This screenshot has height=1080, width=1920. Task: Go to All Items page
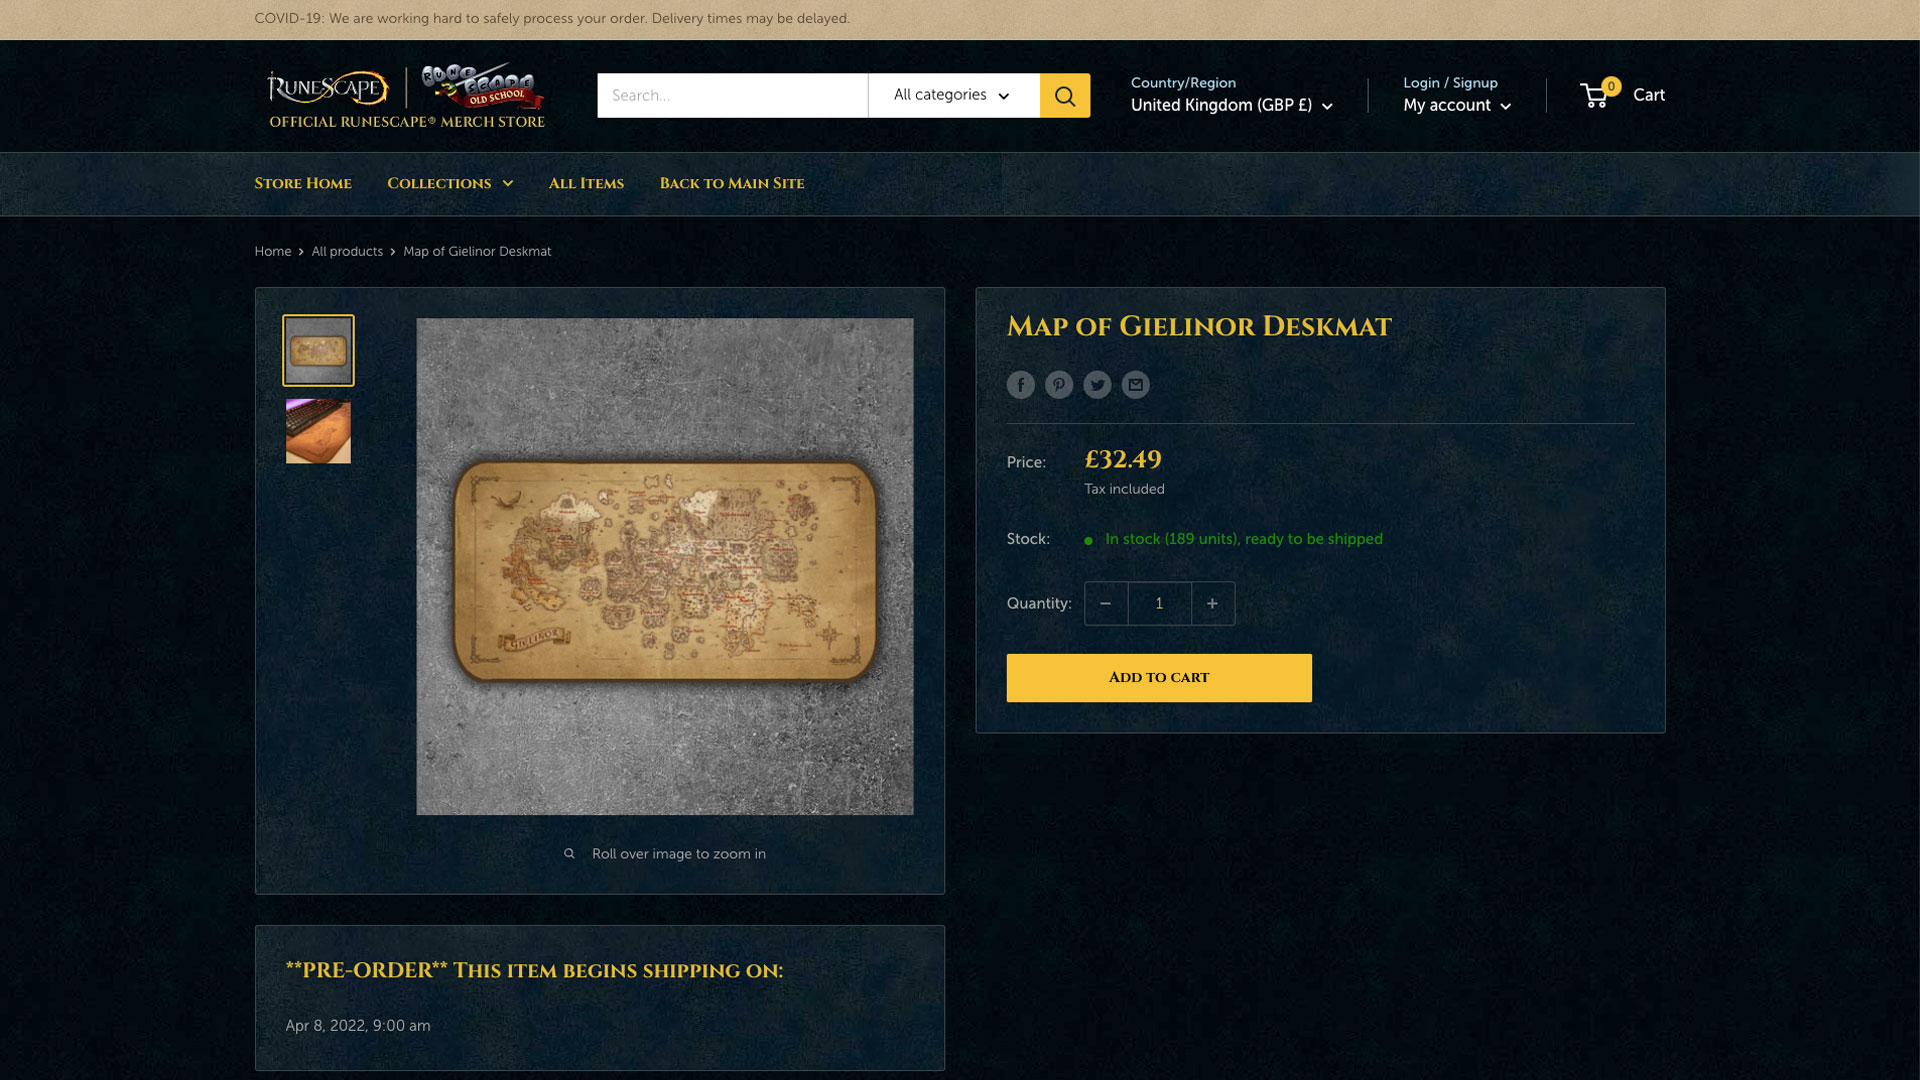[x=586, y=184]
